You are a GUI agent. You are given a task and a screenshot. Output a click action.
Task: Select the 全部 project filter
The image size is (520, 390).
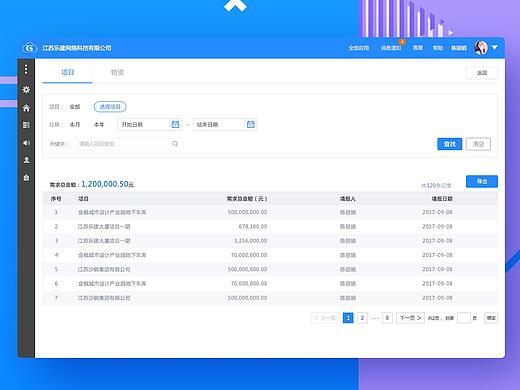point(75,107)
